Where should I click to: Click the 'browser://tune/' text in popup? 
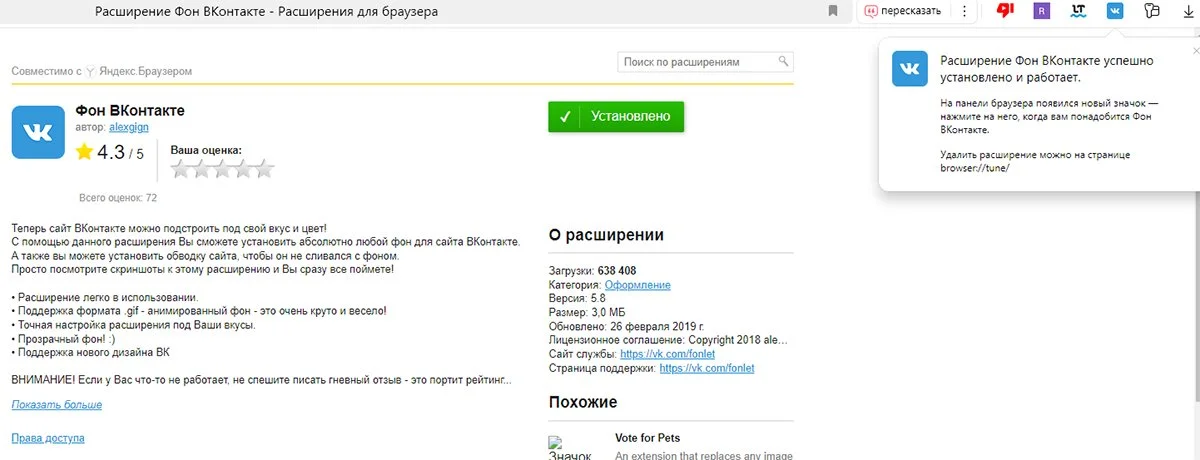[x=975, y=168]
